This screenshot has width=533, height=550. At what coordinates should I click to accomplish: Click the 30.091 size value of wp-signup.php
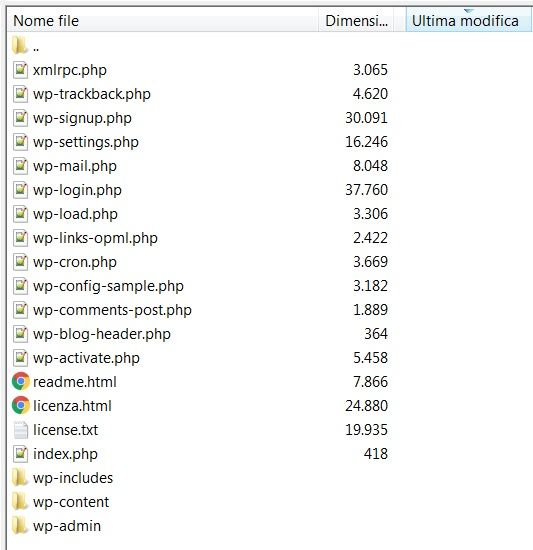click(x=366, y=118)
